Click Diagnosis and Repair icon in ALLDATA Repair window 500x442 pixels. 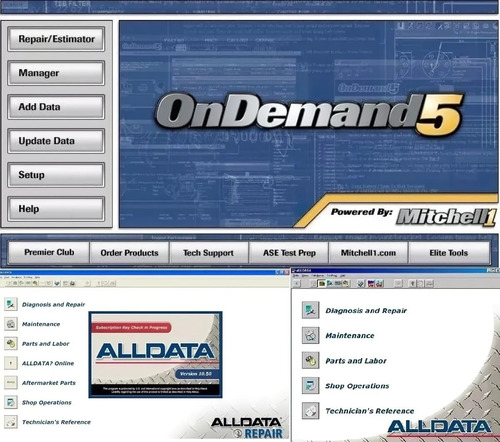point(11,304)
